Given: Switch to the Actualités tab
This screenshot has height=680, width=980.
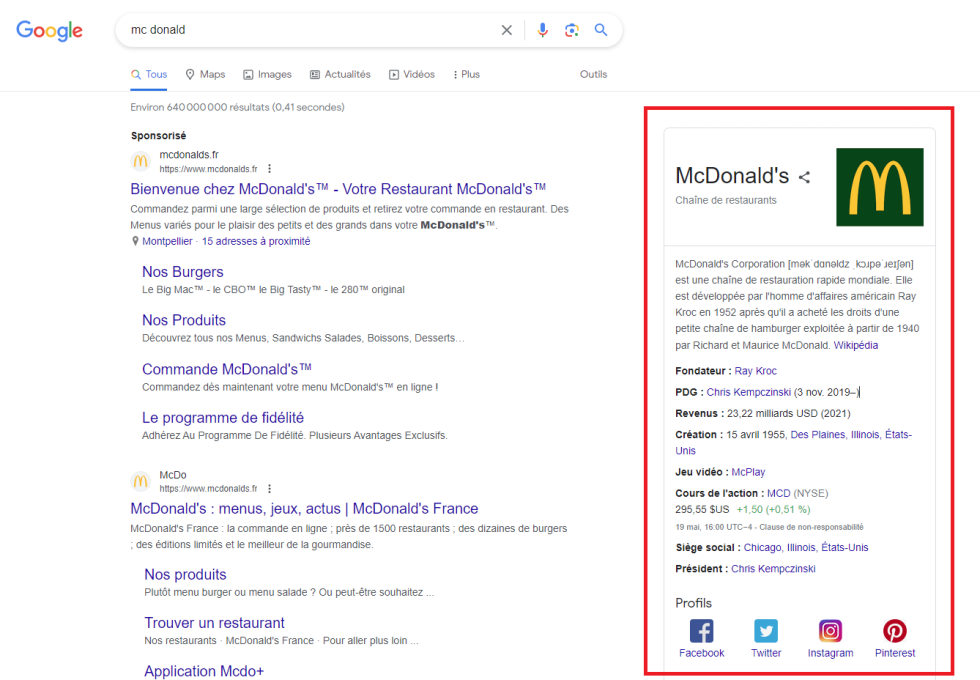Looking at the screenshot, I should click(340, 74).
